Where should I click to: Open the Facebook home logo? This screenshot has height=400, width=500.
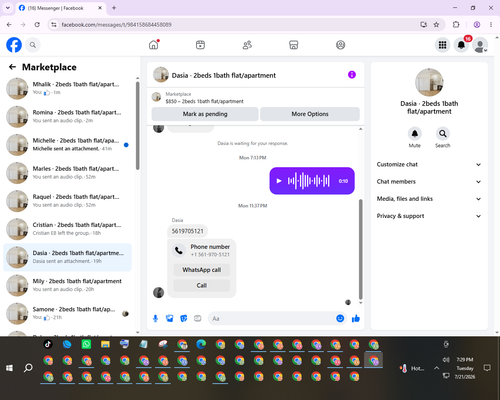(x=14, y=45)
